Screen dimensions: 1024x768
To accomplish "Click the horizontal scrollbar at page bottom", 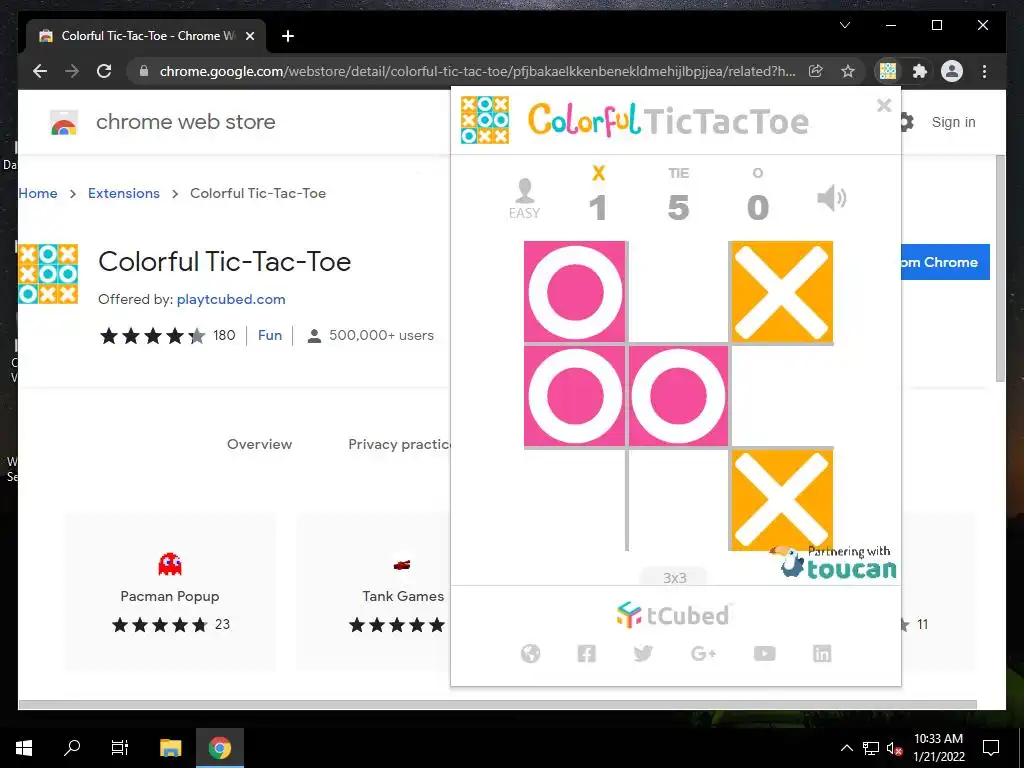I will coord(498,705).
